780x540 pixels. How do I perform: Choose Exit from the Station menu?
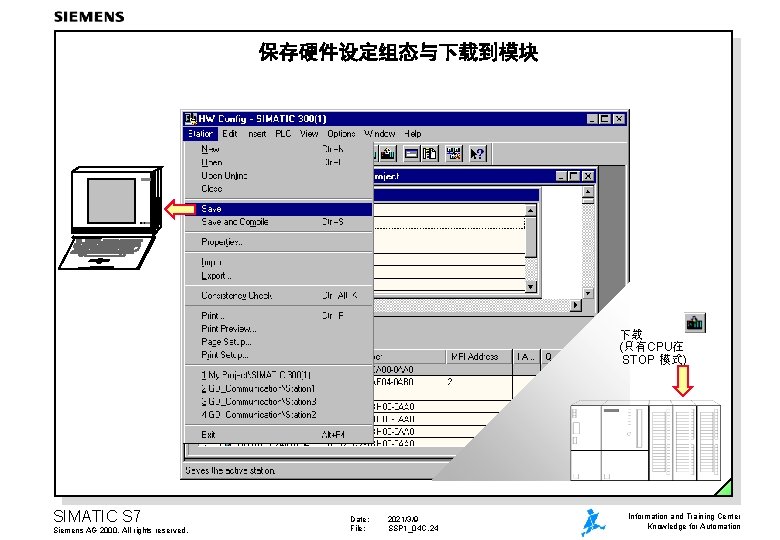pos(279,435)
